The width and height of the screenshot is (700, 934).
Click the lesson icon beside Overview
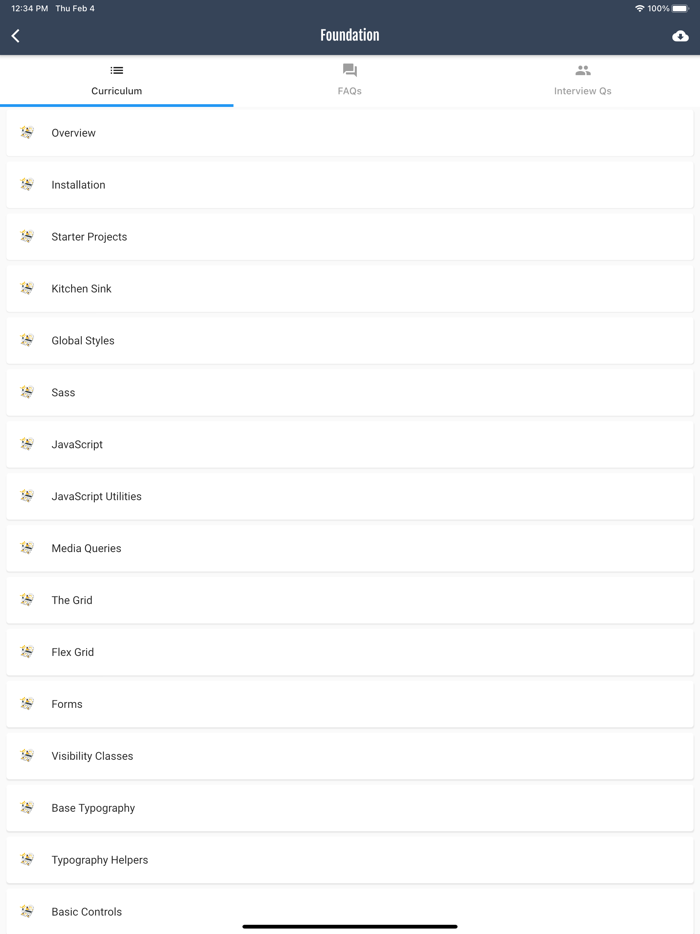[x=27, y=133]
